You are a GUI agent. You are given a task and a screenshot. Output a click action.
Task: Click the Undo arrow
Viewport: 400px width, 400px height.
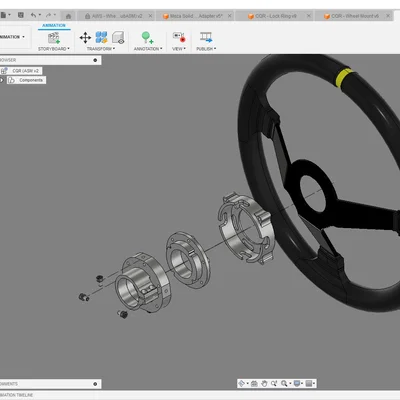(33, 15)
